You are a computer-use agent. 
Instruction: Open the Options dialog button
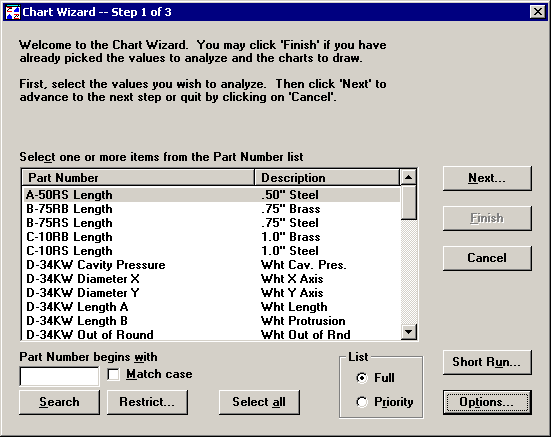coord(487,402)
